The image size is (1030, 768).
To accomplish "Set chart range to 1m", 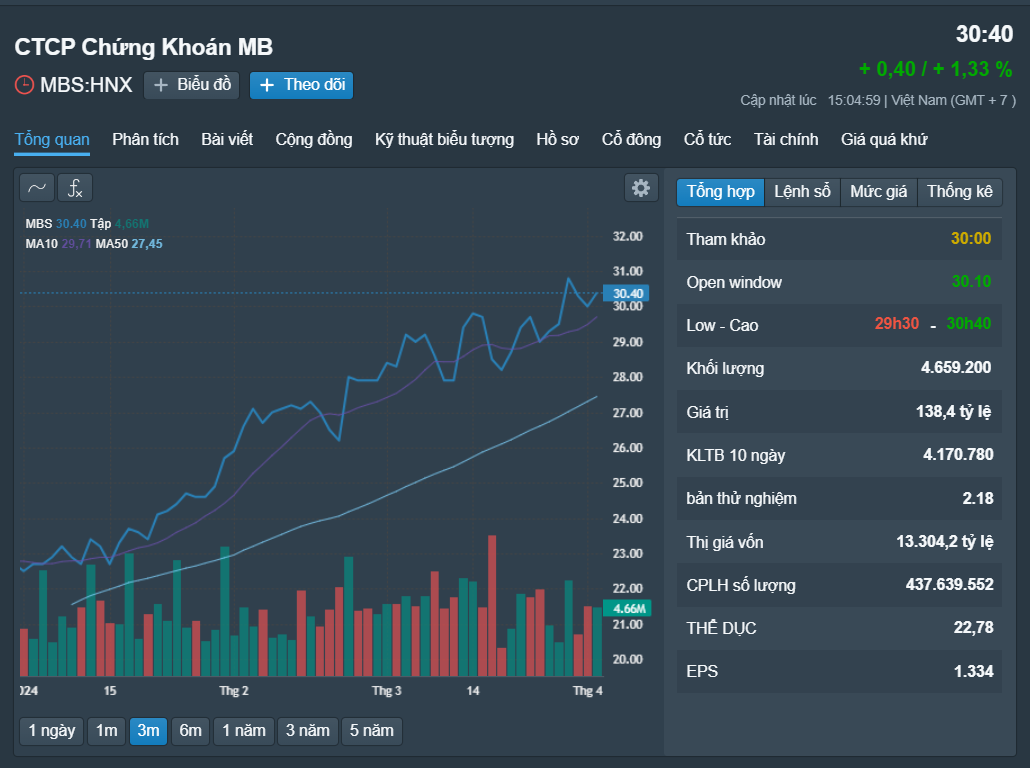I will [106, 731].
